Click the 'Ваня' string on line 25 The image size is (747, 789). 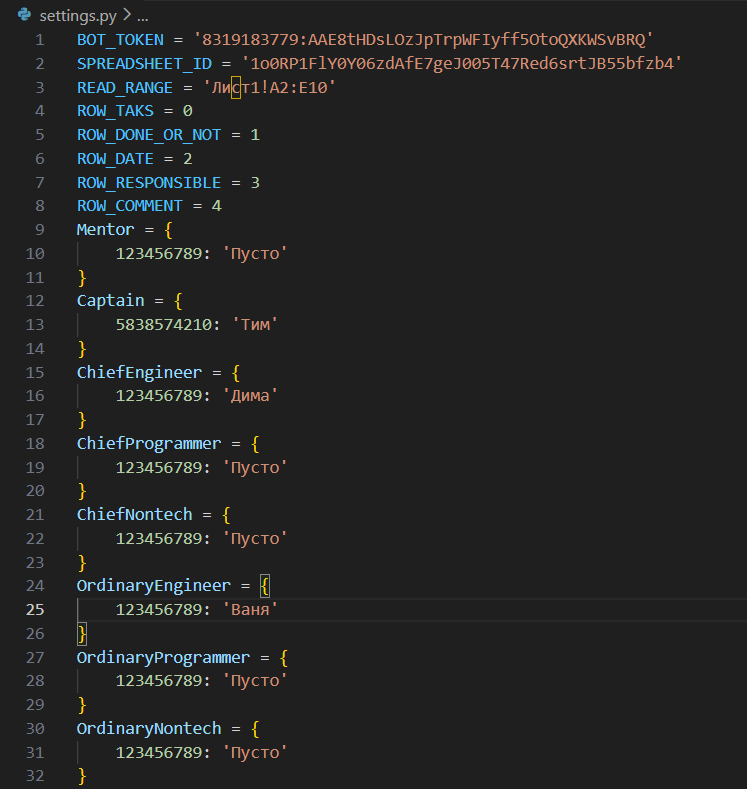point(255,609)
